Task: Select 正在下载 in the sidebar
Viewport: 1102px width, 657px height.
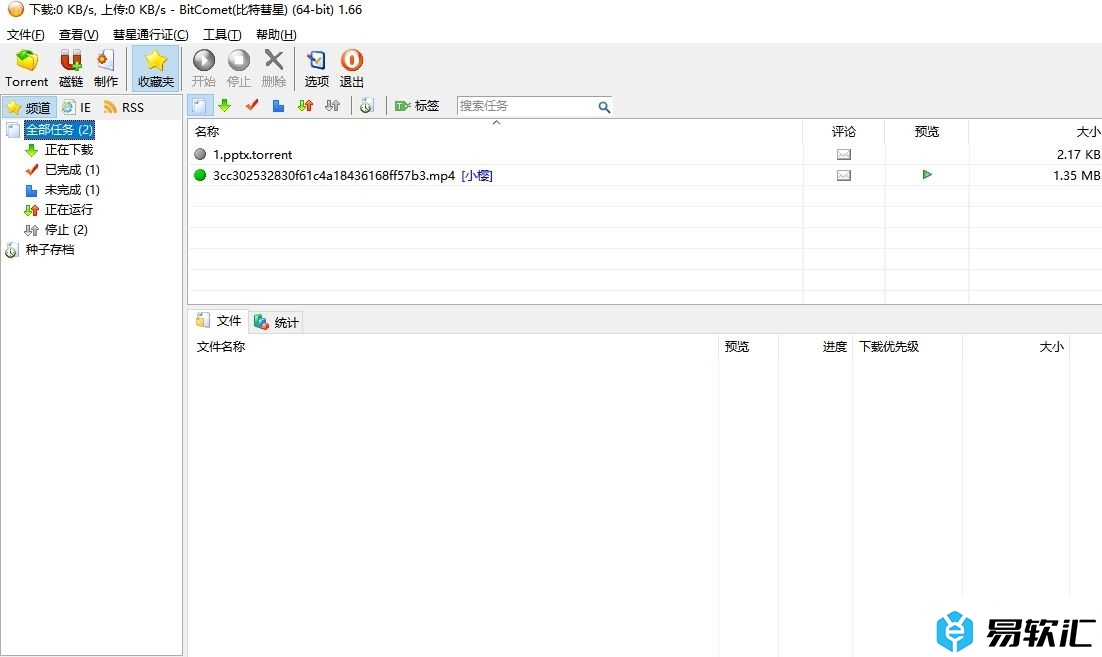Action: (x=68, y=150)
